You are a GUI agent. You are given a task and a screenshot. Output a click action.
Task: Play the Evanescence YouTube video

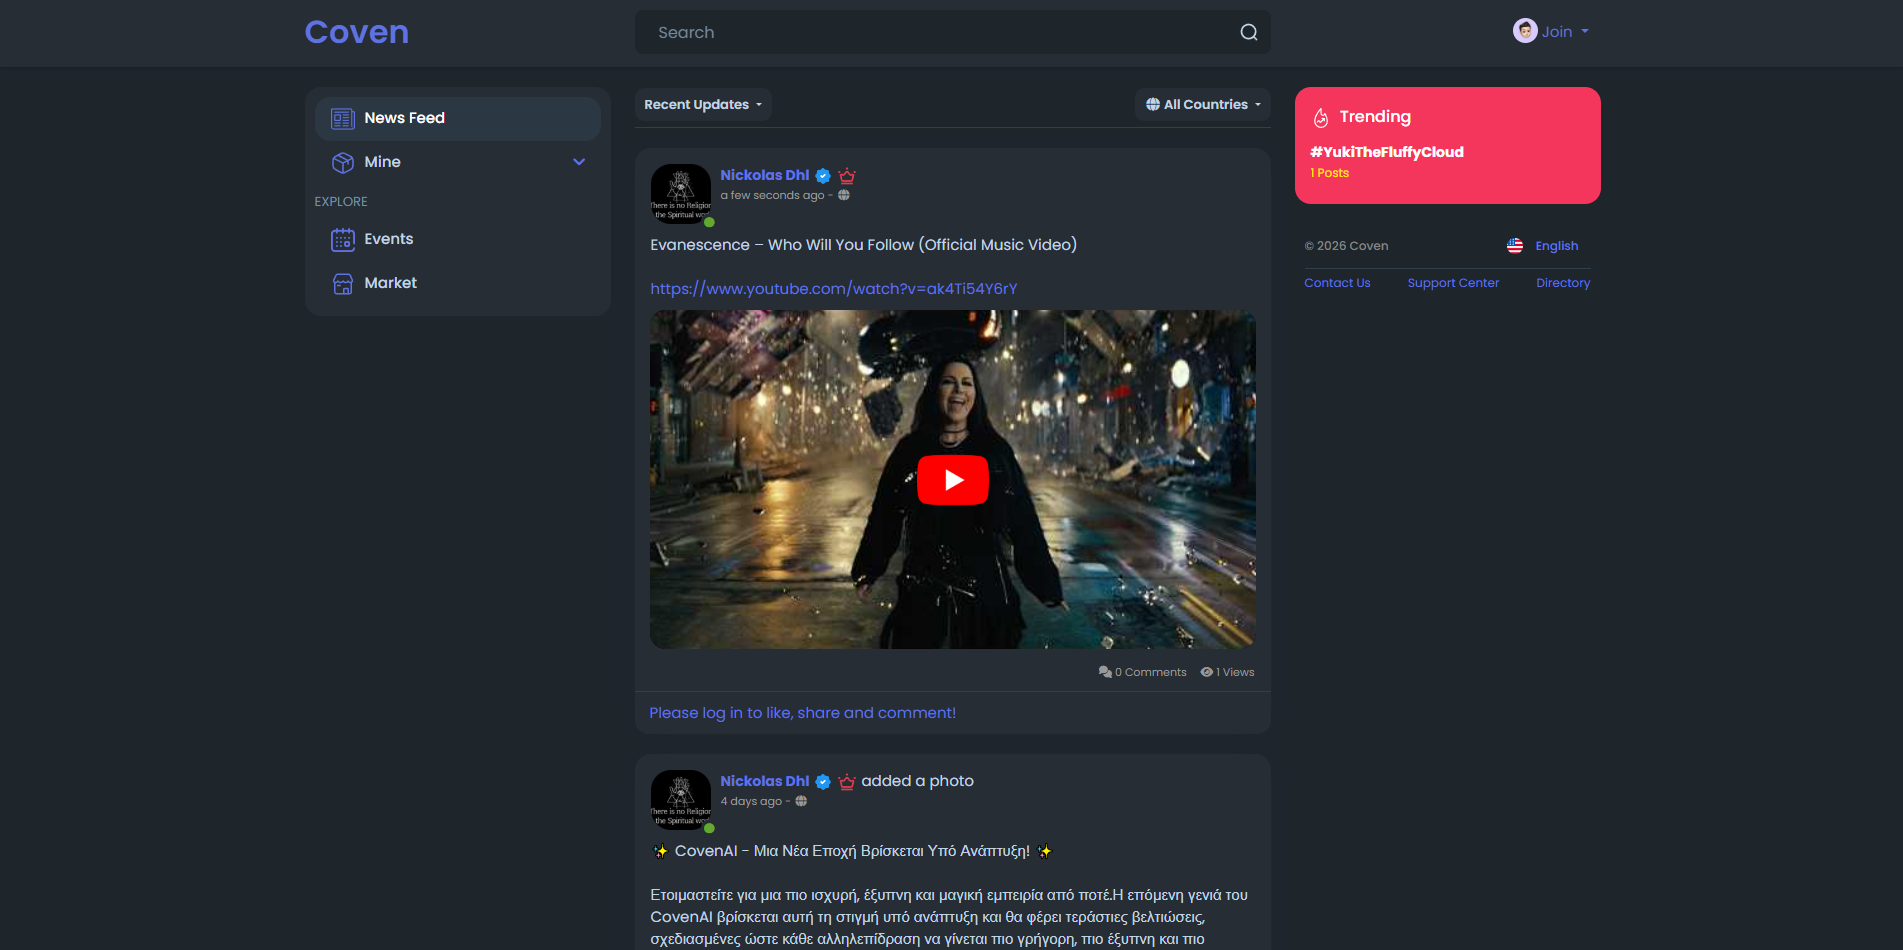[x=953, y=480]
